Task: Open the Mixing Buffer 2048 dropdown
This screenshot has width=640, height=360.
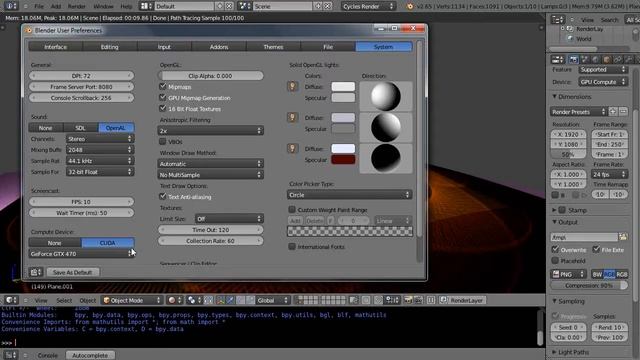Action: 100,150
